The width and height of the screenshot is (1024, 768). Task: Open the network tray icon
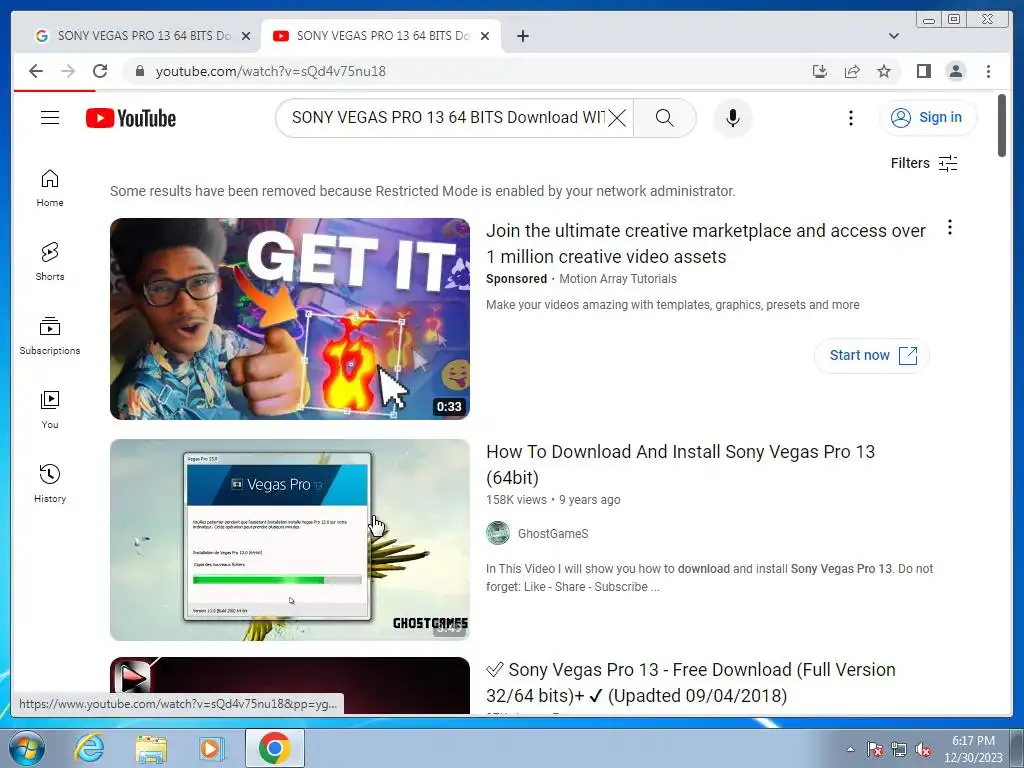point(899,749)
